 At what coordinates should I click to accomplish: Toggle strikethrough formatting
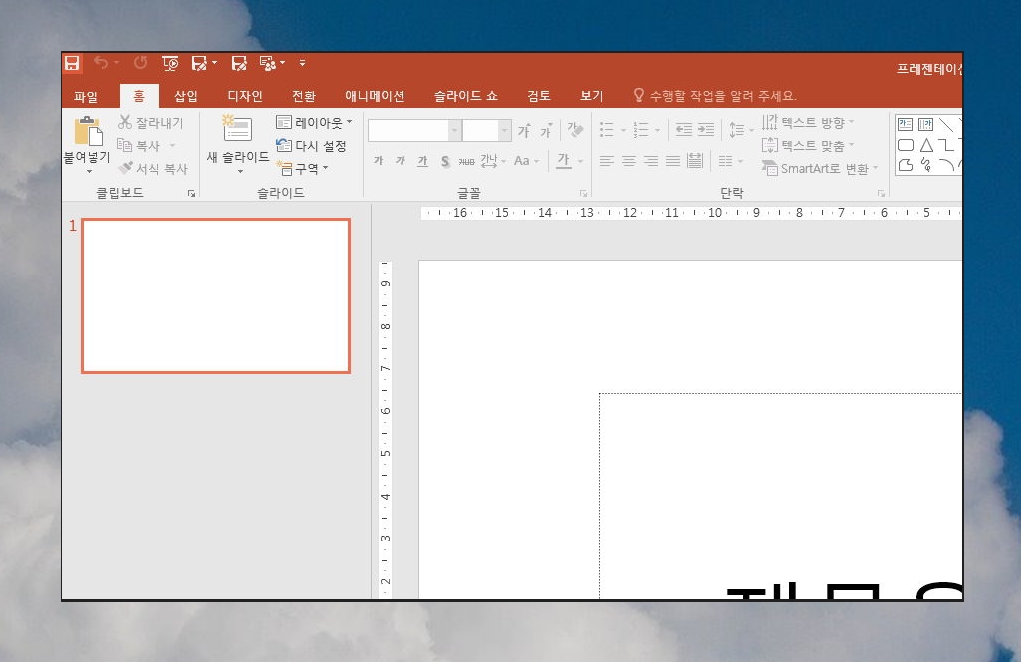coord(466,161)
